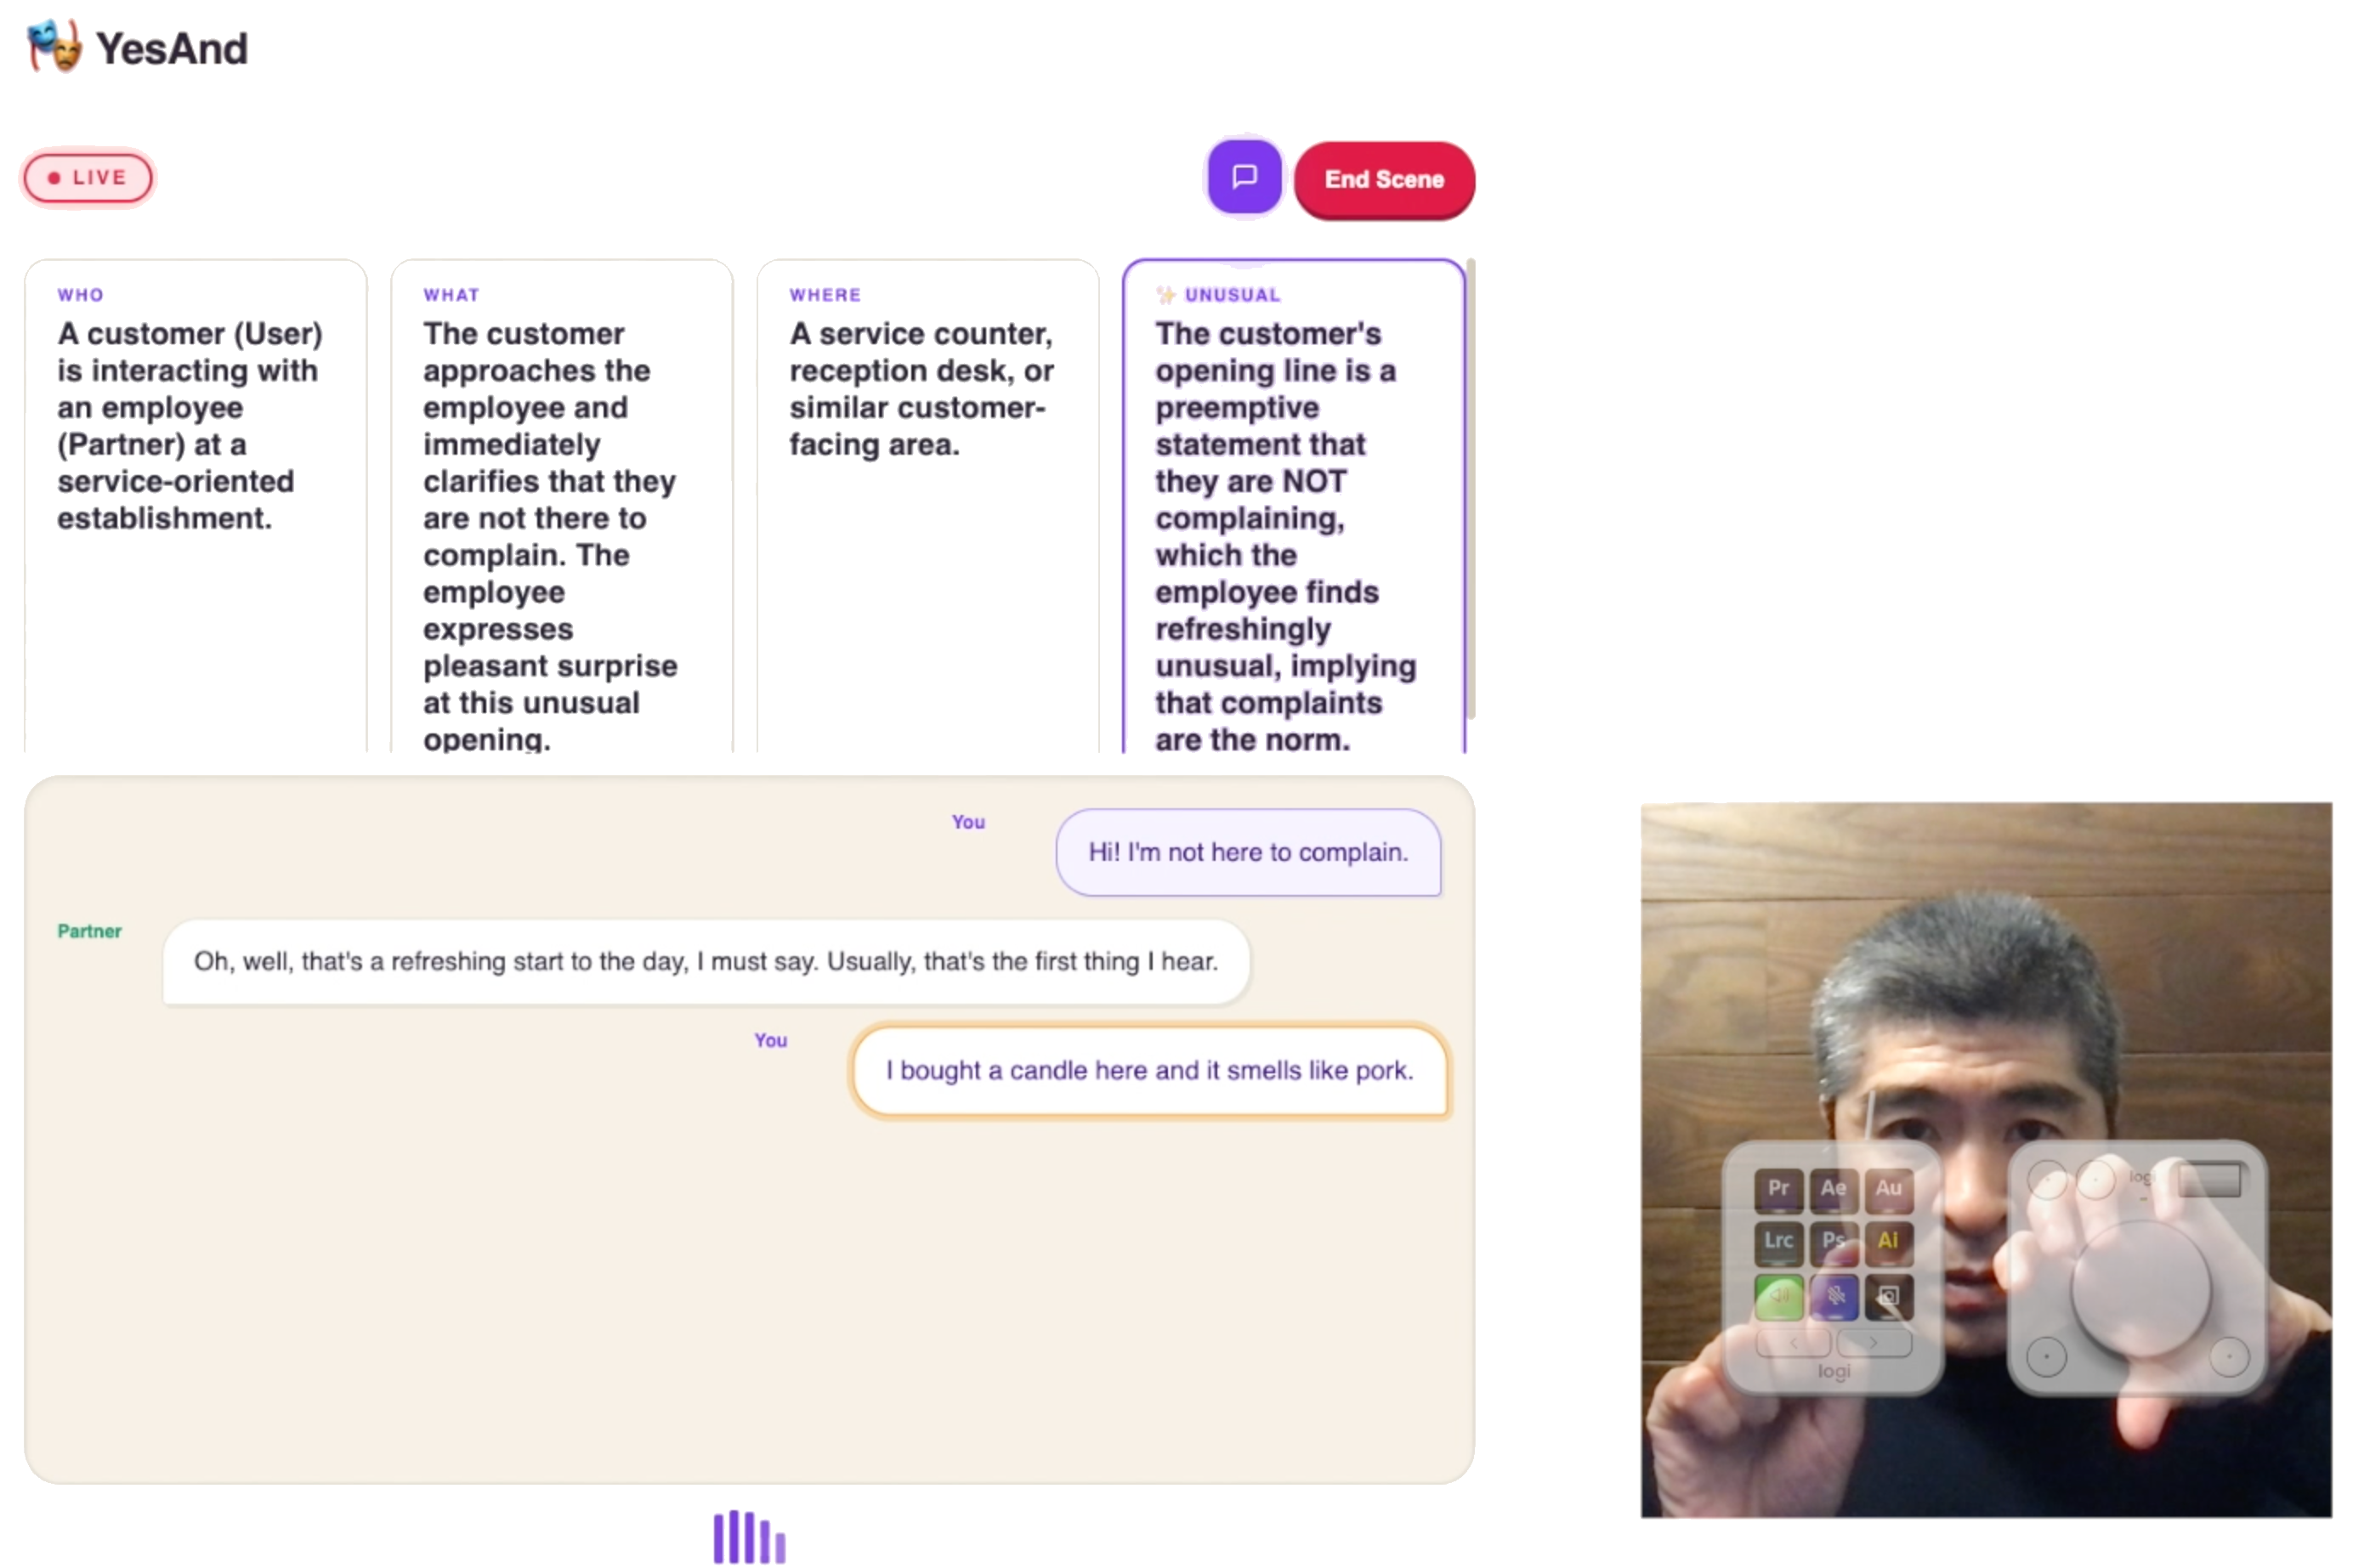Click the scene cards vertical scrollbar
This screenshot has height=1568, width=2353.
click(1470, 488)
